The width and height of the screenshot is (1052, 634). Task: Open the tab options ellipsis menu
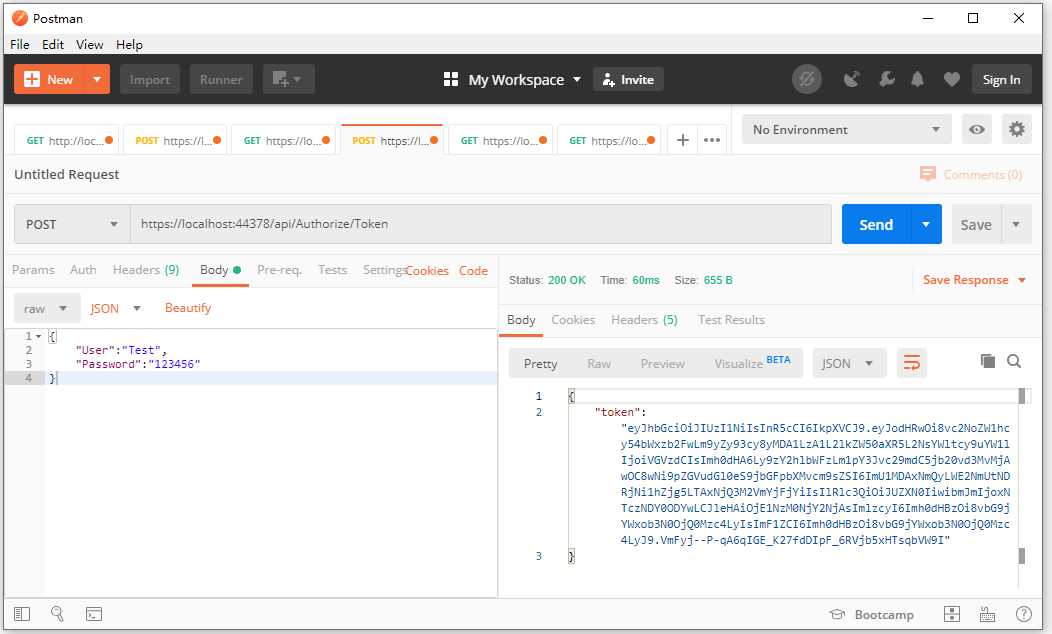point(712,140)
